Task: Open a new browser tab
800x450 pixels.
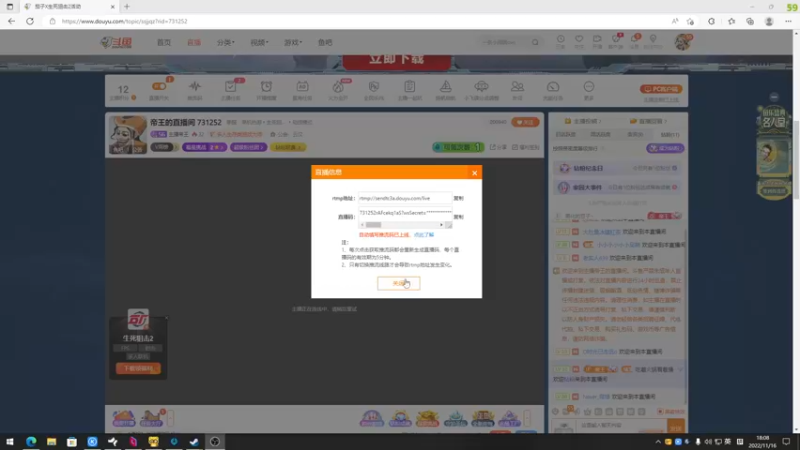Action: tap(127, 7)
